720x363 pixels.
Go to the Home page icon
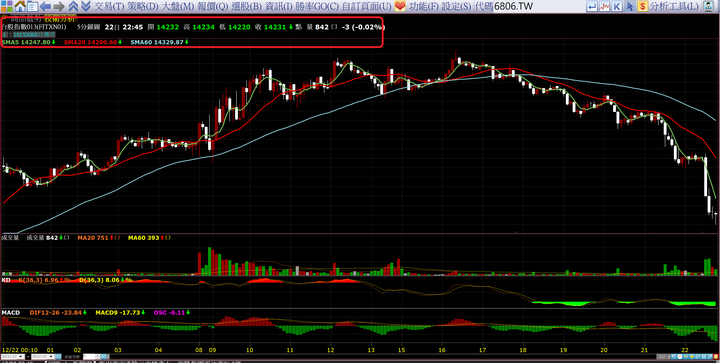tap(20, 6)
